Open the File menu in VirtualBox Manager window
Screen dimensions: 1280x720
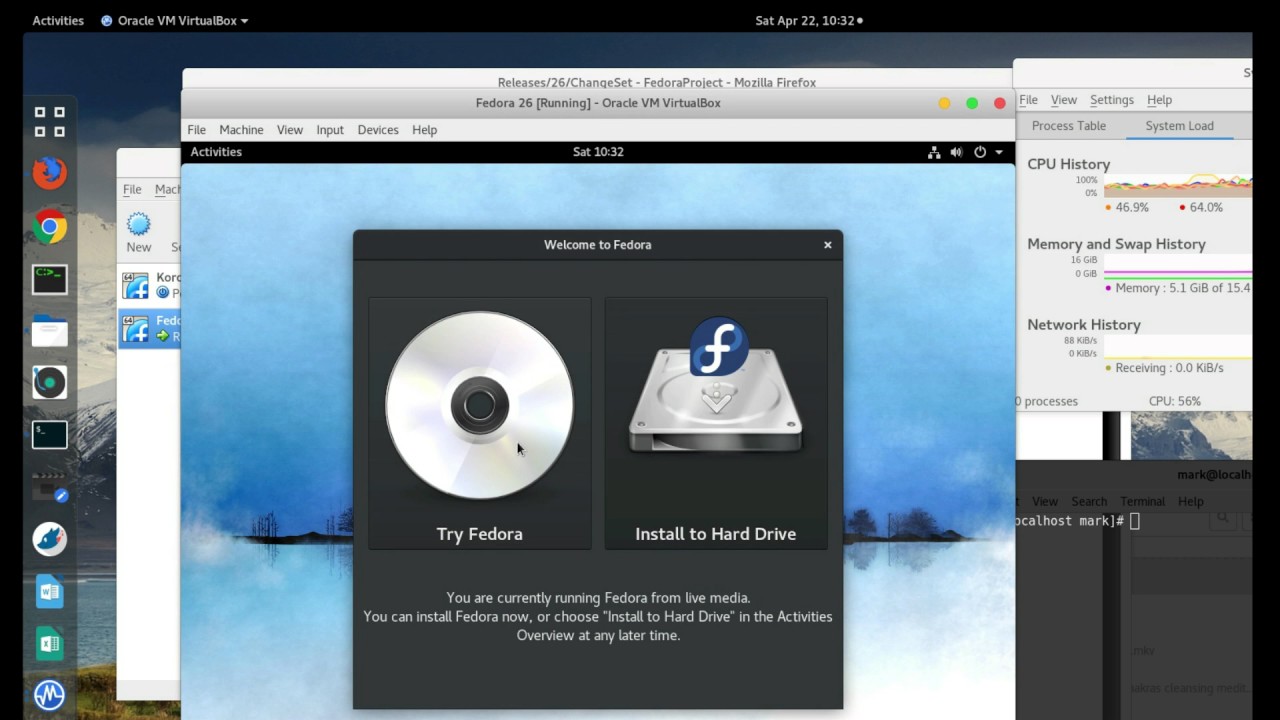pos(132,189)
